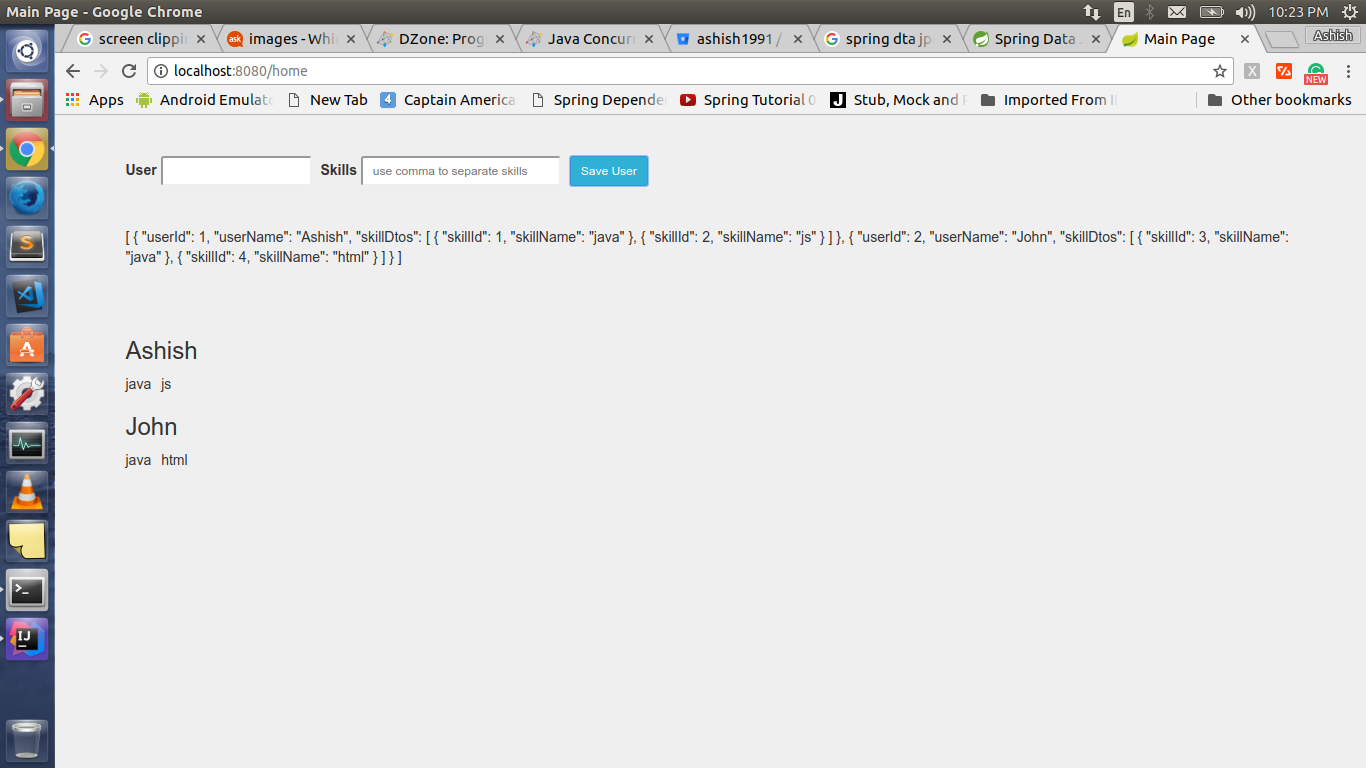Click the User name input field

tap(236, 171)
